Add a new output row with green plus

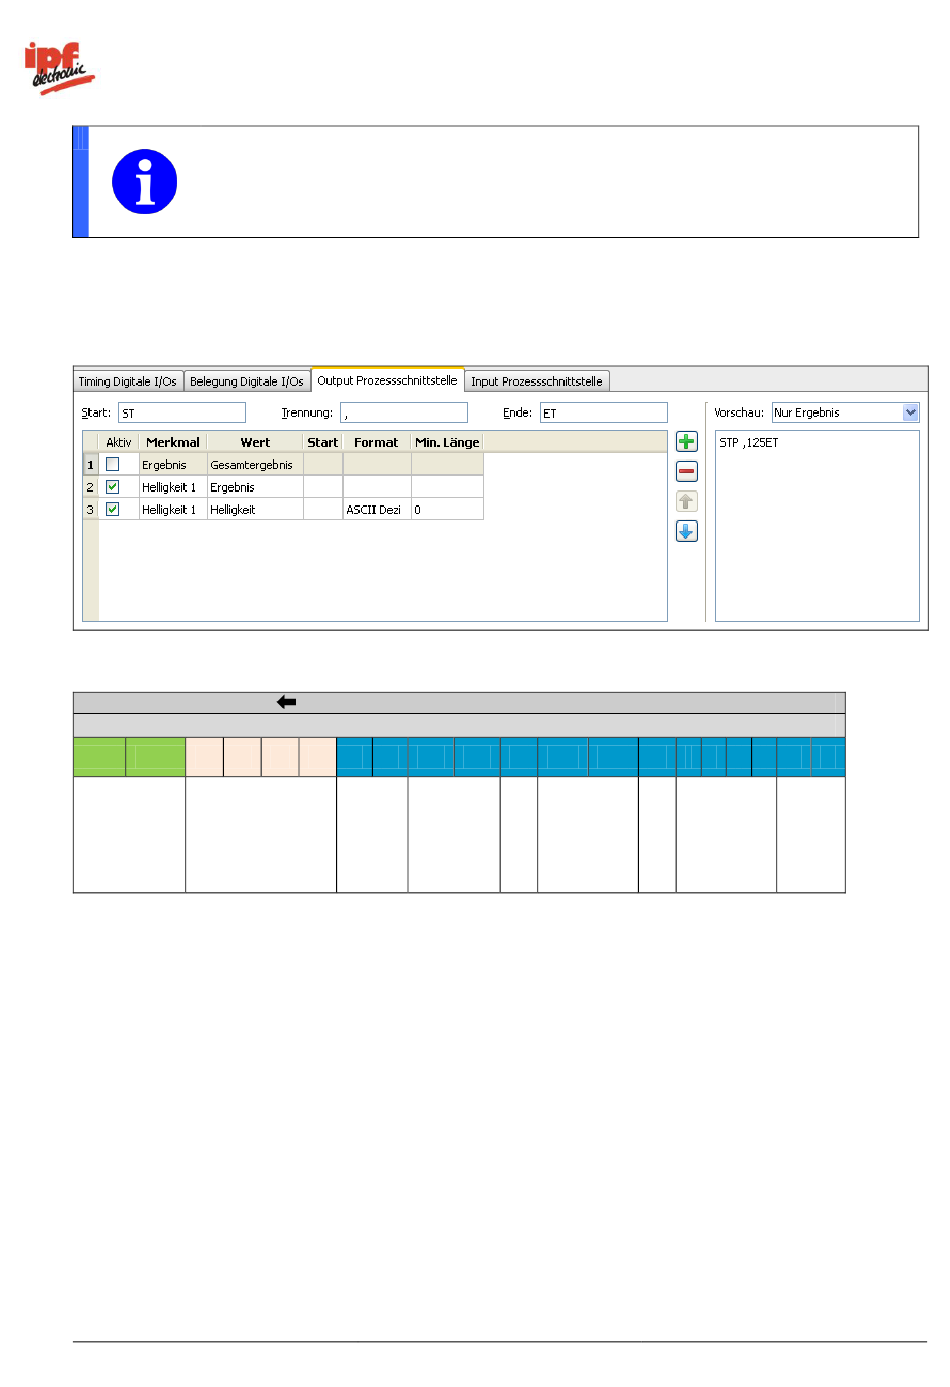point(687,442)
